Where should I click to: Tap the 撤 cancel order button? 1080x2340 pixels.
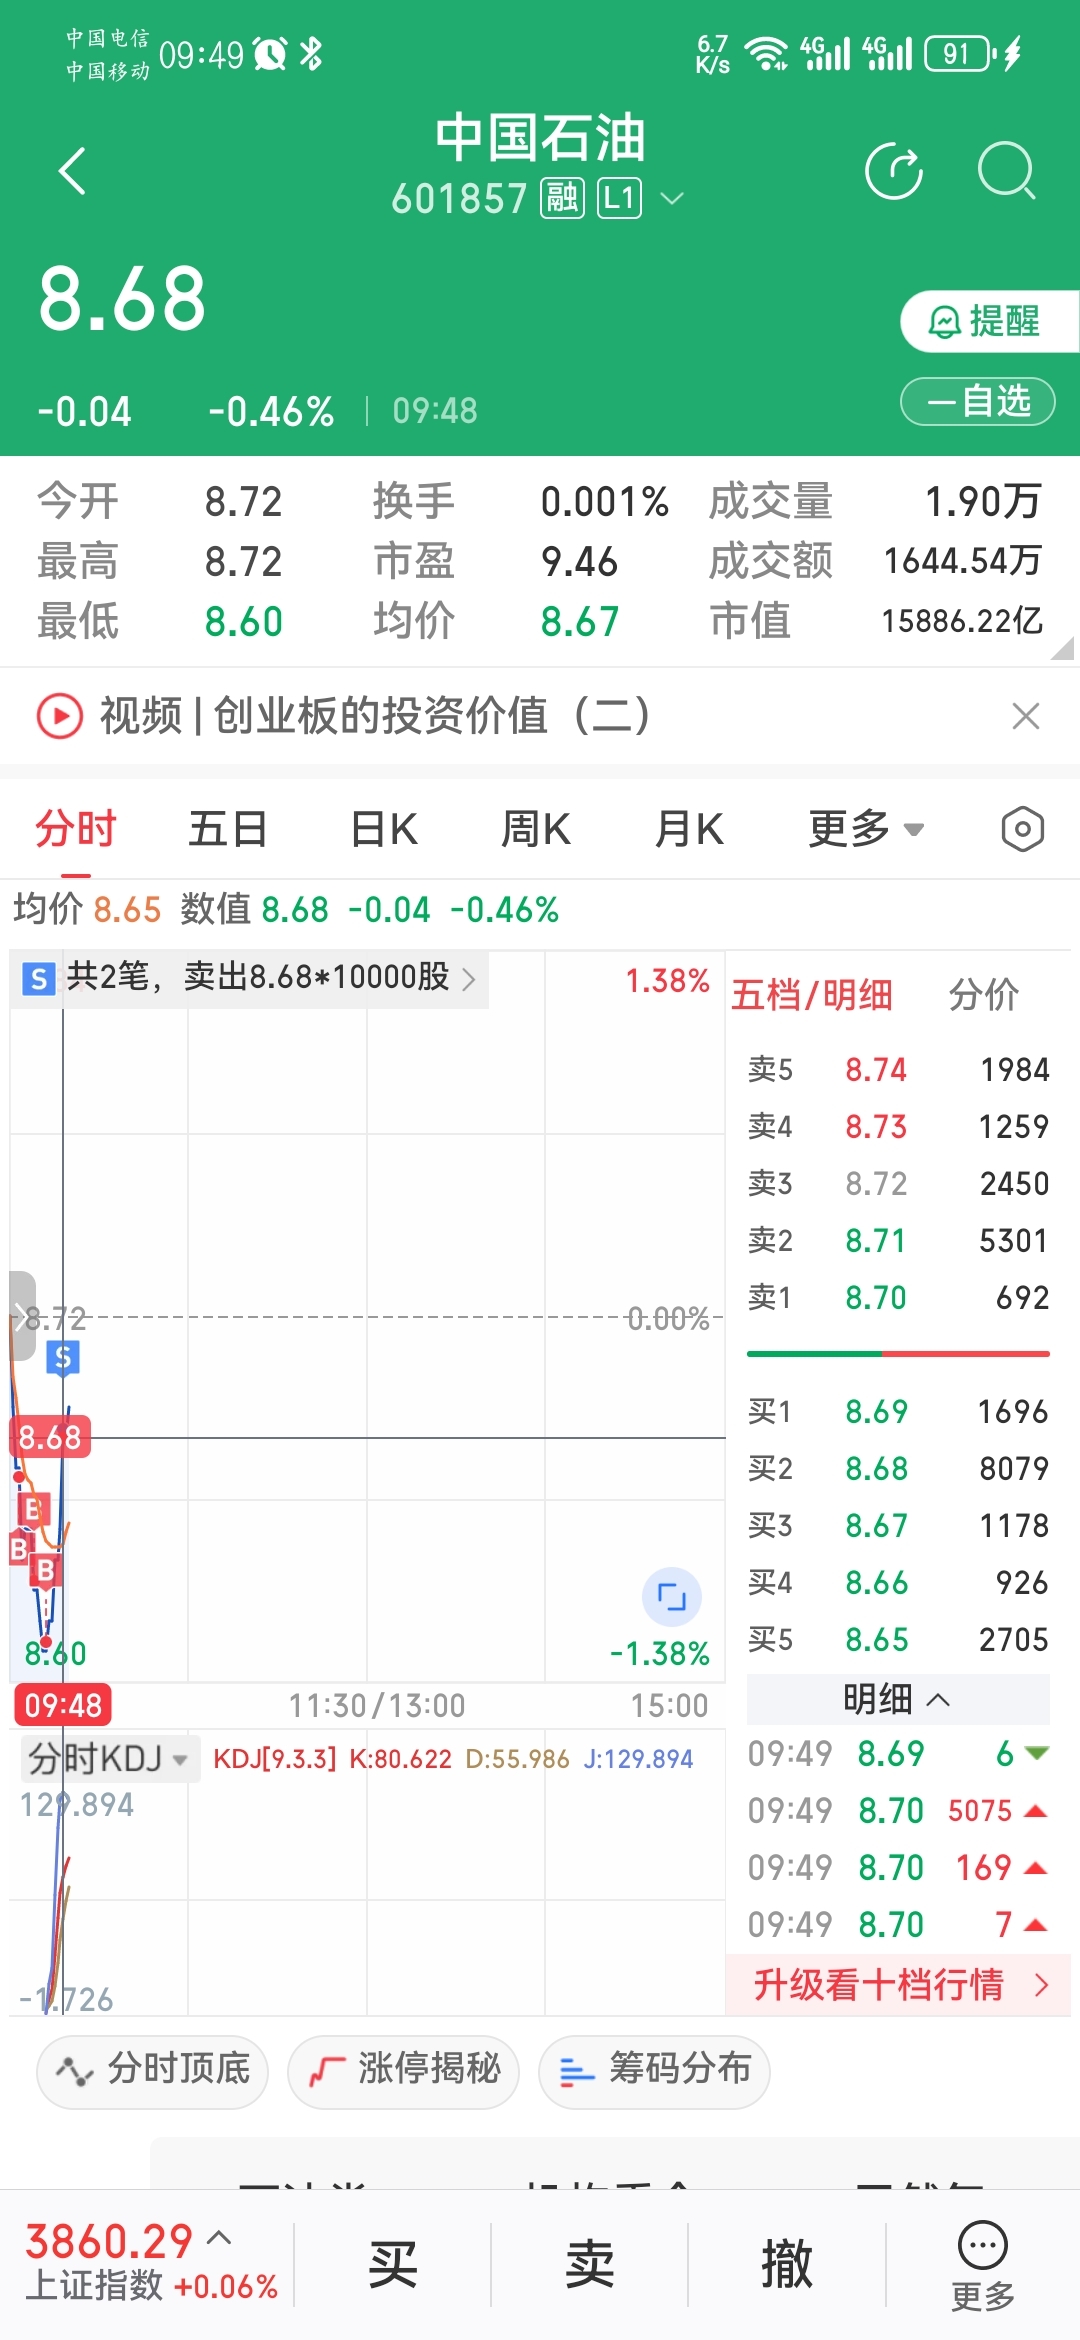786,2265
